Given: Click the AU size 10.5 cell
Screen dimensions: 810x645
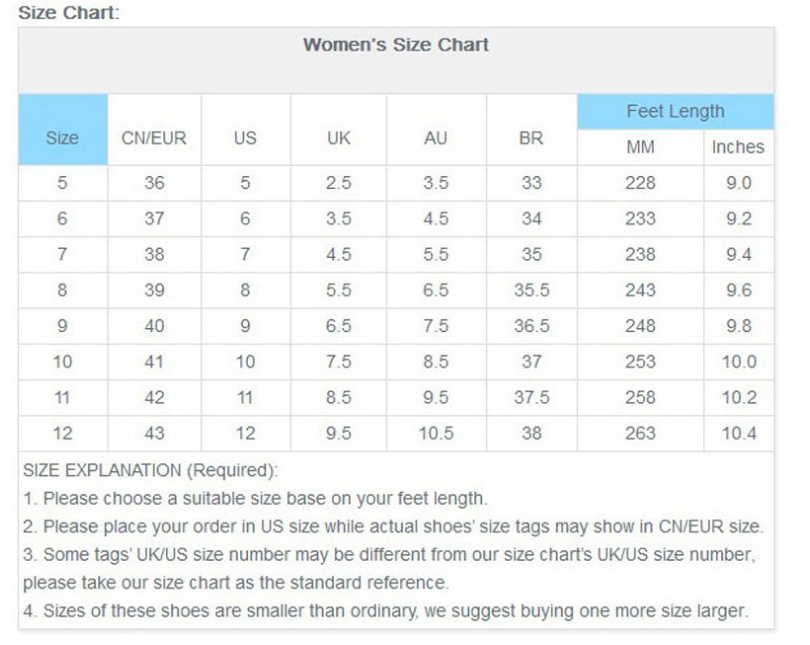Looking at the screenshot, I should point(435,433).
